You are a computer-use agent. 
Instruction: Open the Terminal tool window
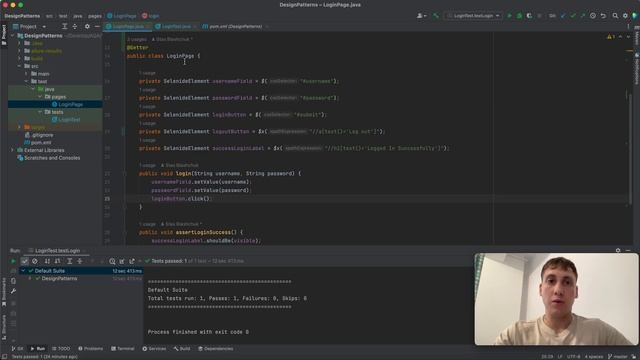coord(122,349)
